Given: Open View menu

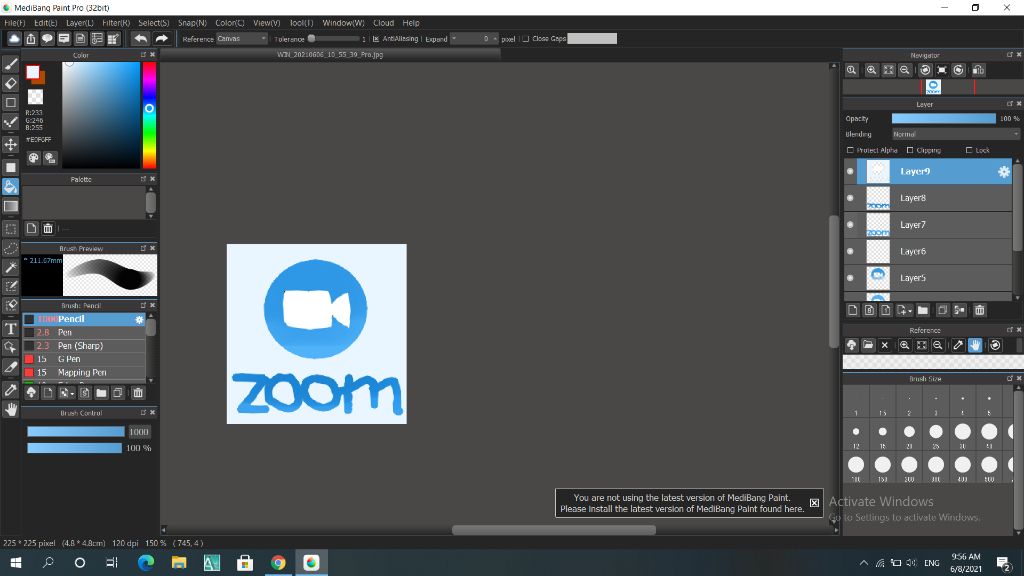Looking at the screenshot, I should point(266,23).
